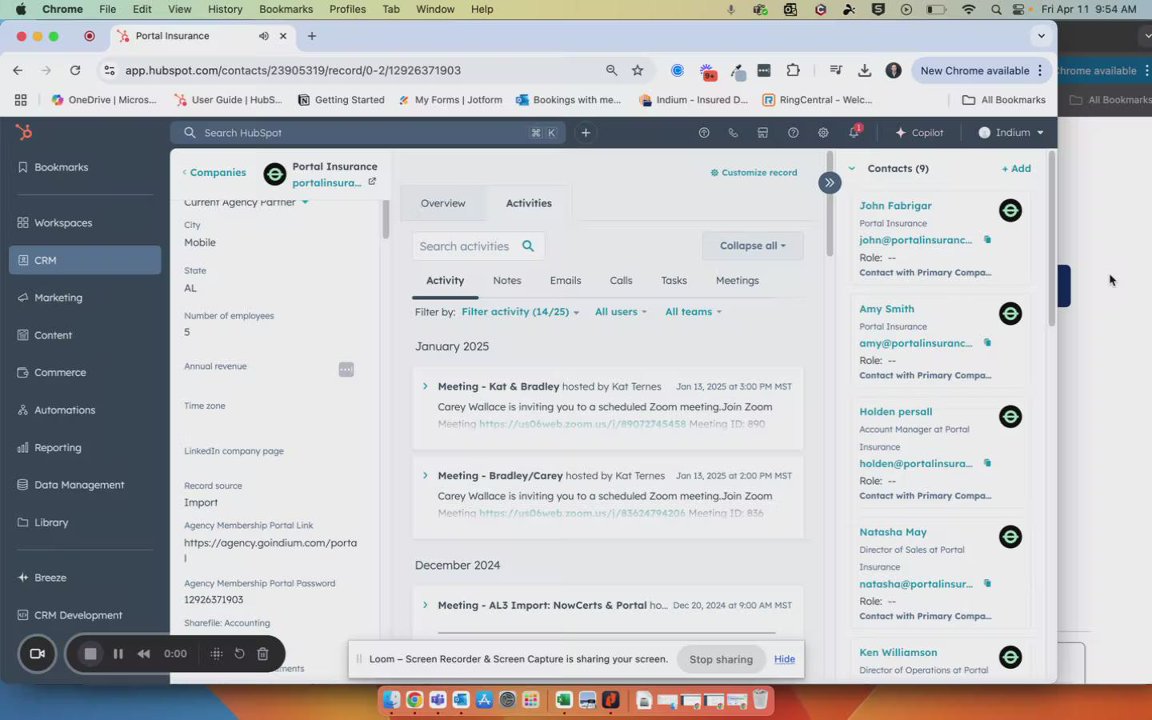The image size is (1152, 720).
Task: Click the Annual revenue details icon
Action: click(x=346, y=370)
